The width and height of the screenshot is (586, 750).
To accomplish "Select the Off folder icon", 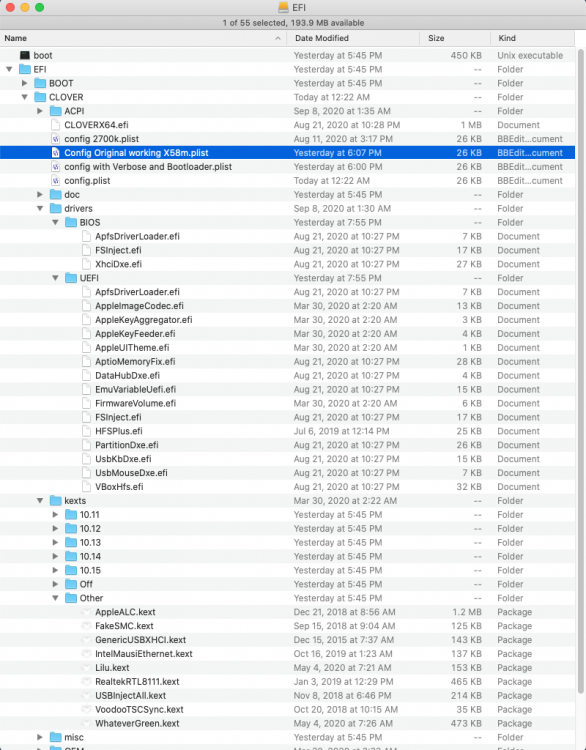I will coord(71,584).
